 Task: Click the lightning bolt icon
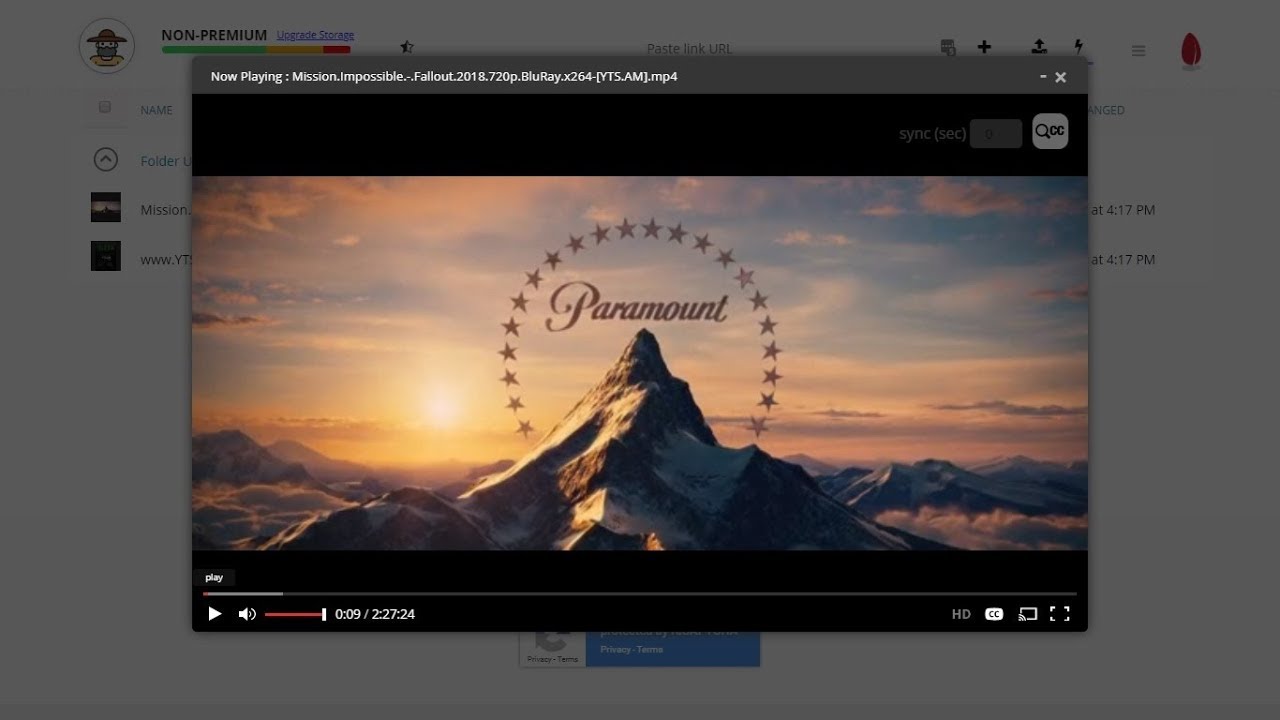pos(1078,47)
